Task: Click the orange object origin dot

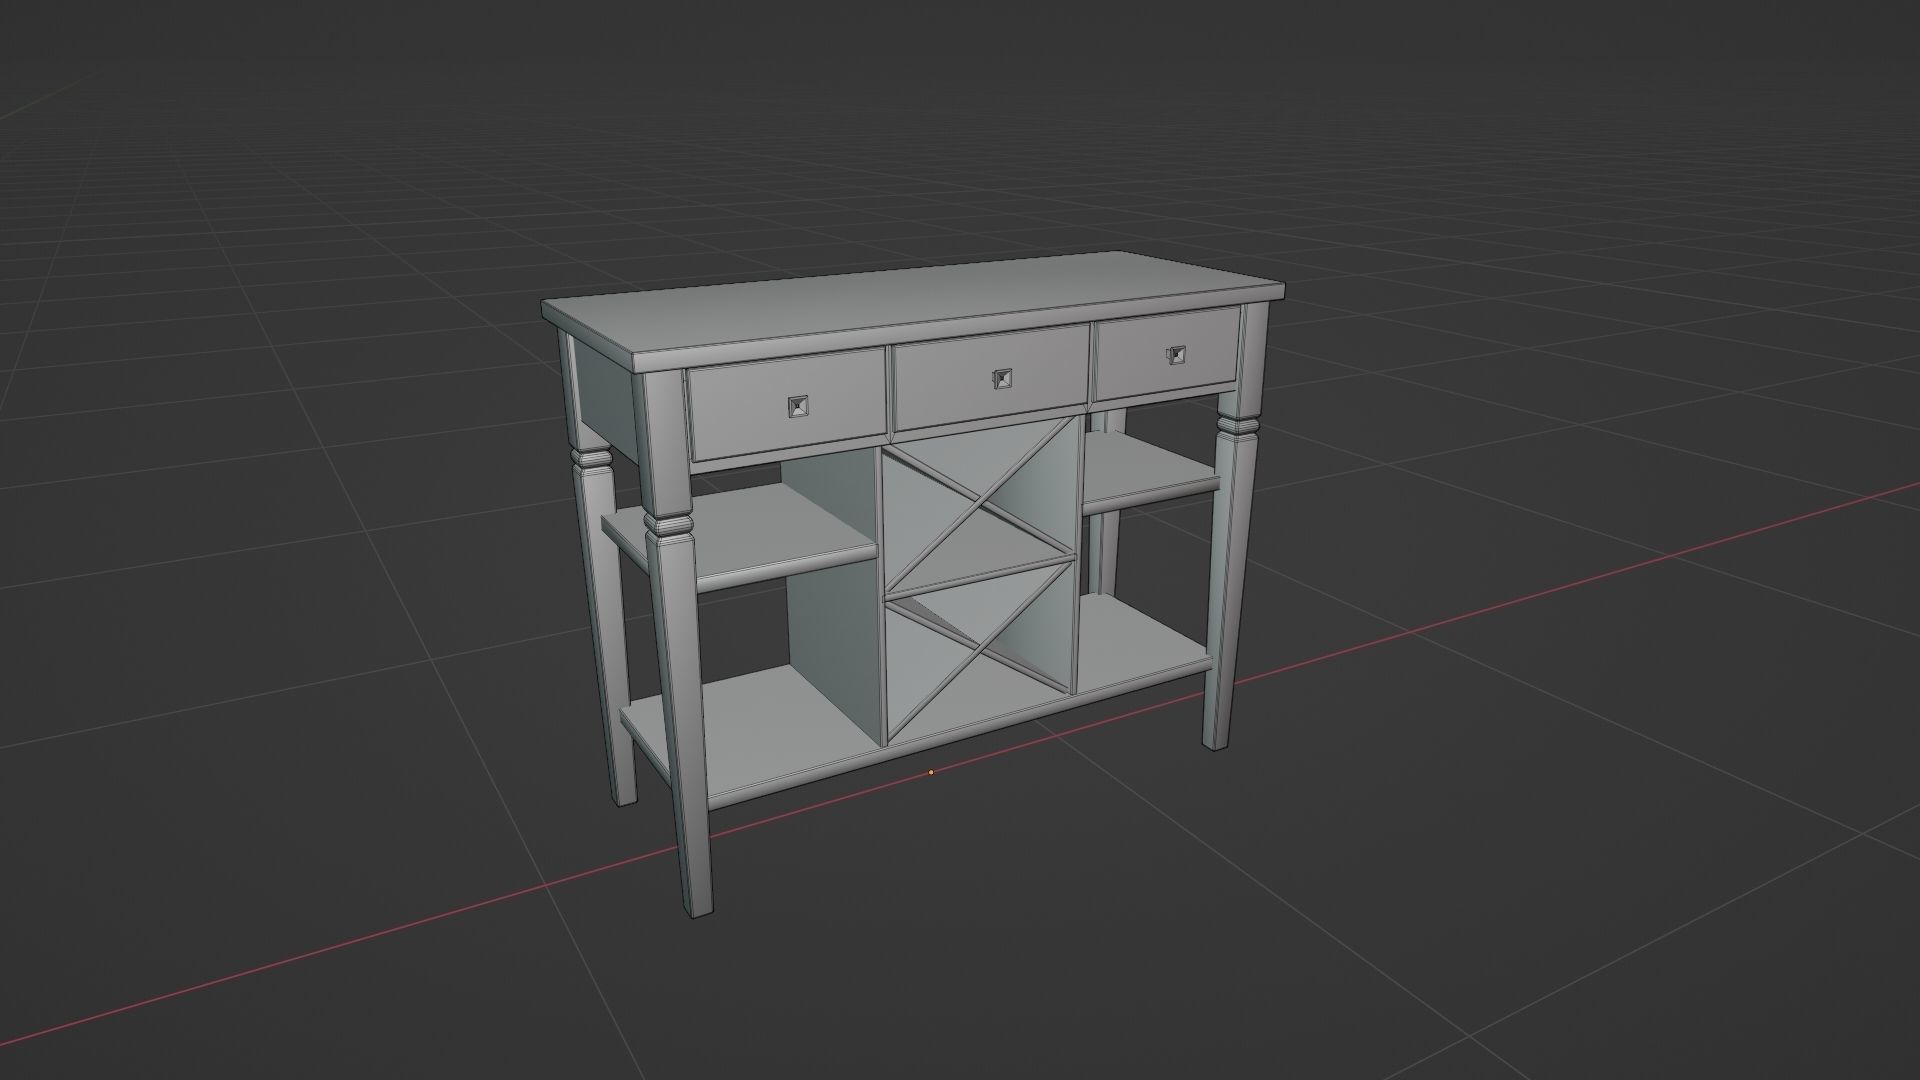Action: 931,772
